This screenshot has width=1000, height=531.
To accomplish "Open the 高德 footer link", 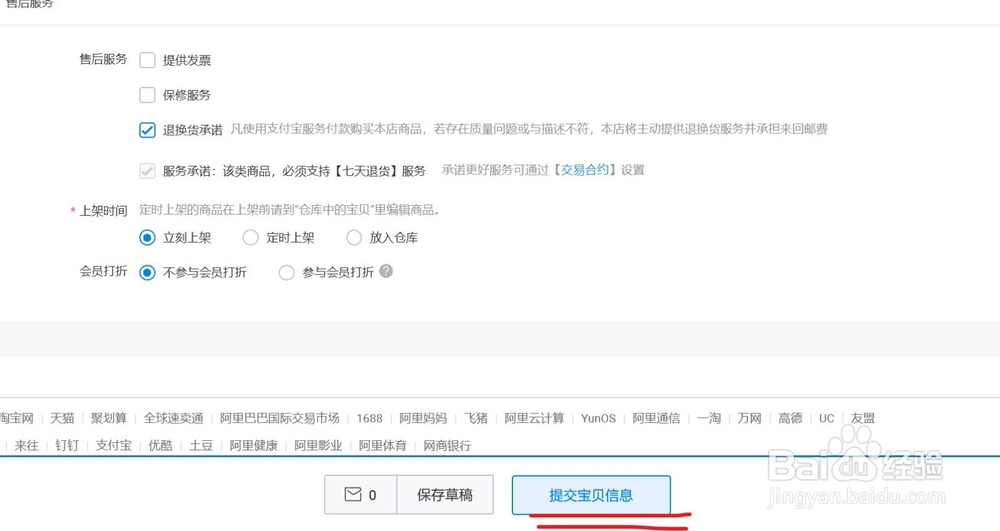I will (790, 418).
